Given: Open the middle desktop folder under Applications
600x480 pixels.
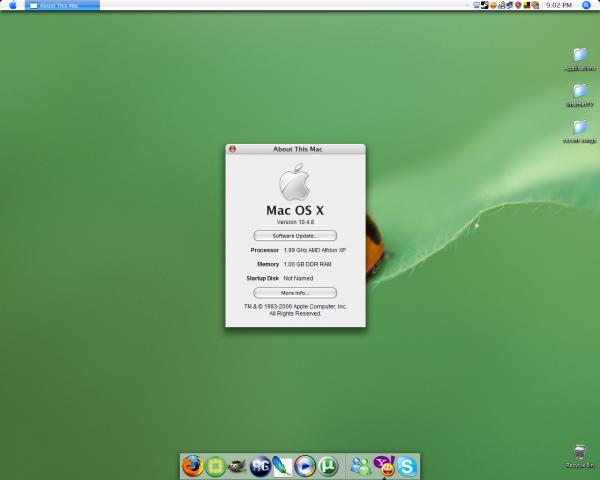Looking at the screenshot, I should click(x=580, y=95).
